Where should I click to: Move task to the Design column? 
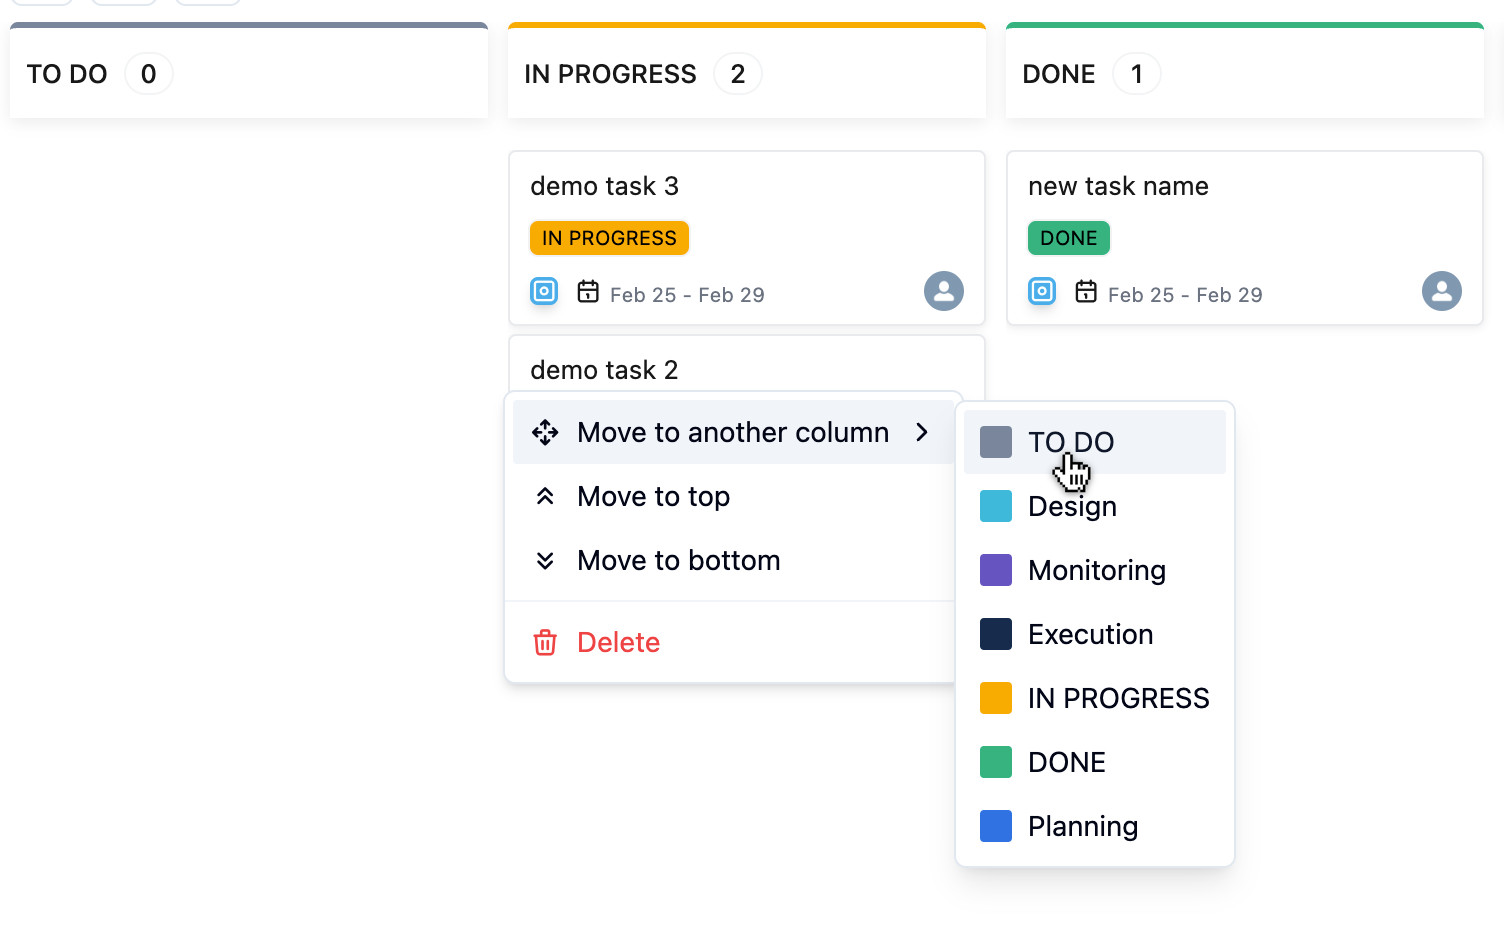point(1072,507)
